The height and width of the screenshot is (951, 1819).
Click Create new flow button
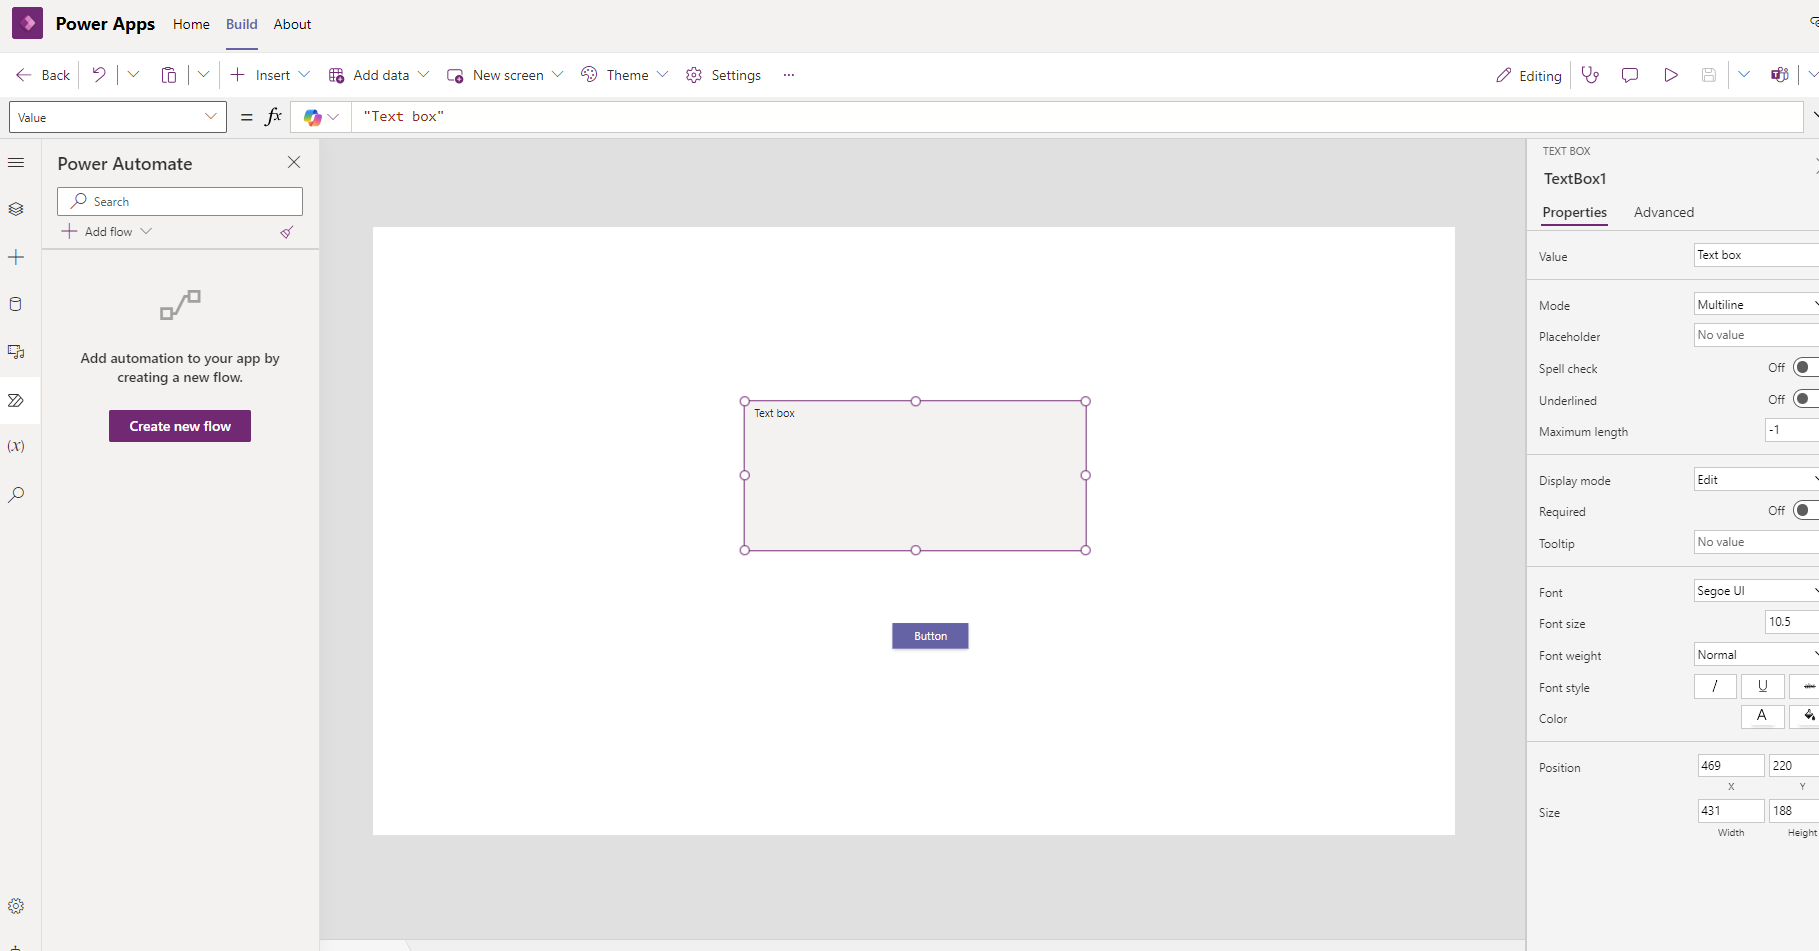(180, 426)
